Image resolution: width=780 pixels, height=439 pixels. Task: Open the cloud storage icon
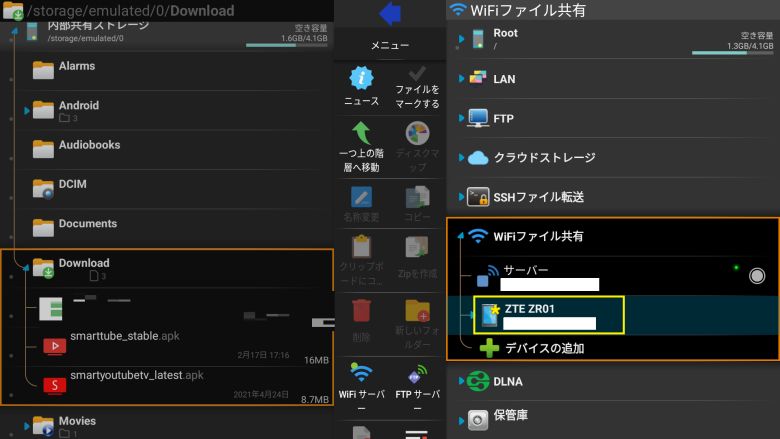coord(478,158)
